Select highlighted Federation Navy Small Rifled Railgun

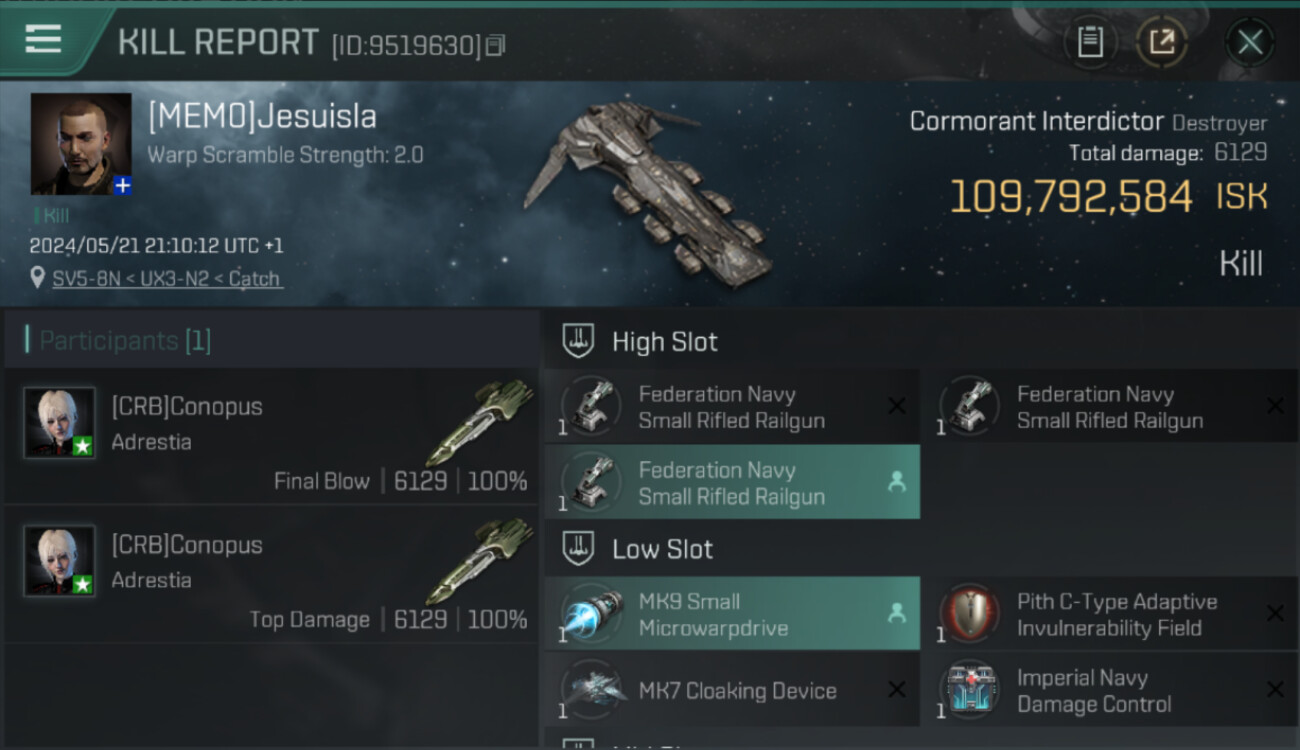tap(732, 483)
